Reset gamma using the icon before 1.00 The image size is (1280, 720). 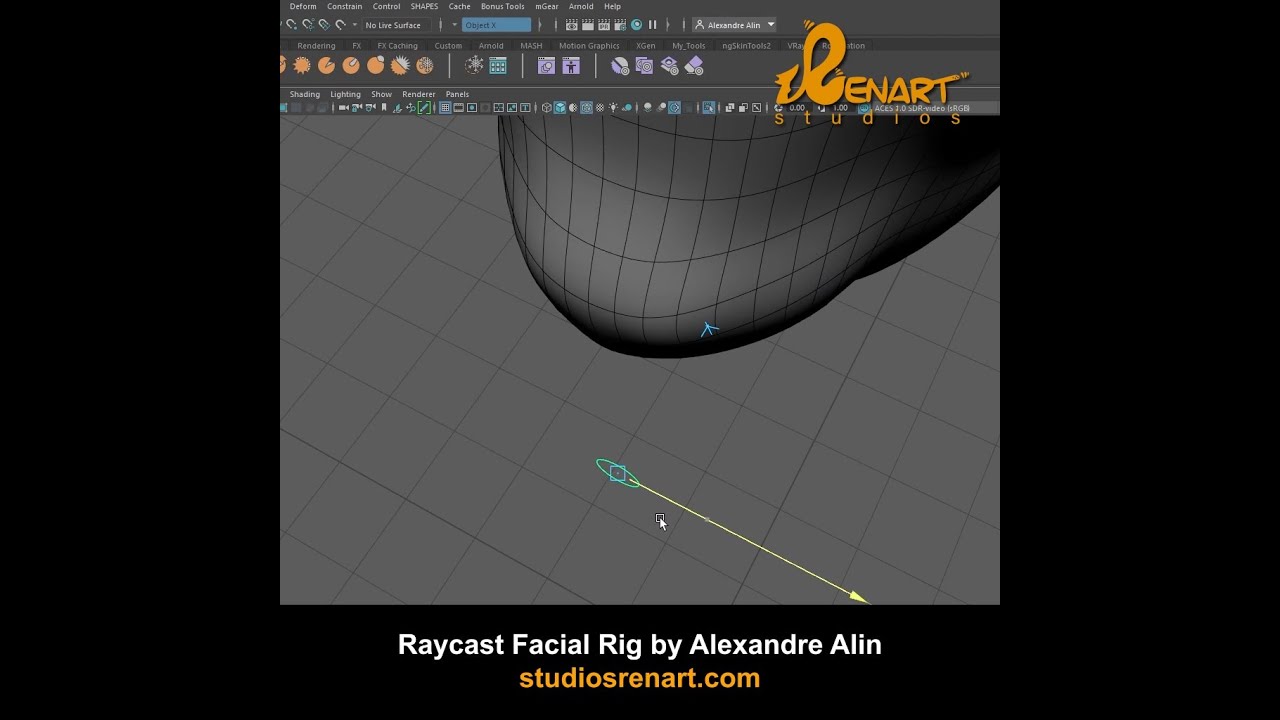pos(821,107)
